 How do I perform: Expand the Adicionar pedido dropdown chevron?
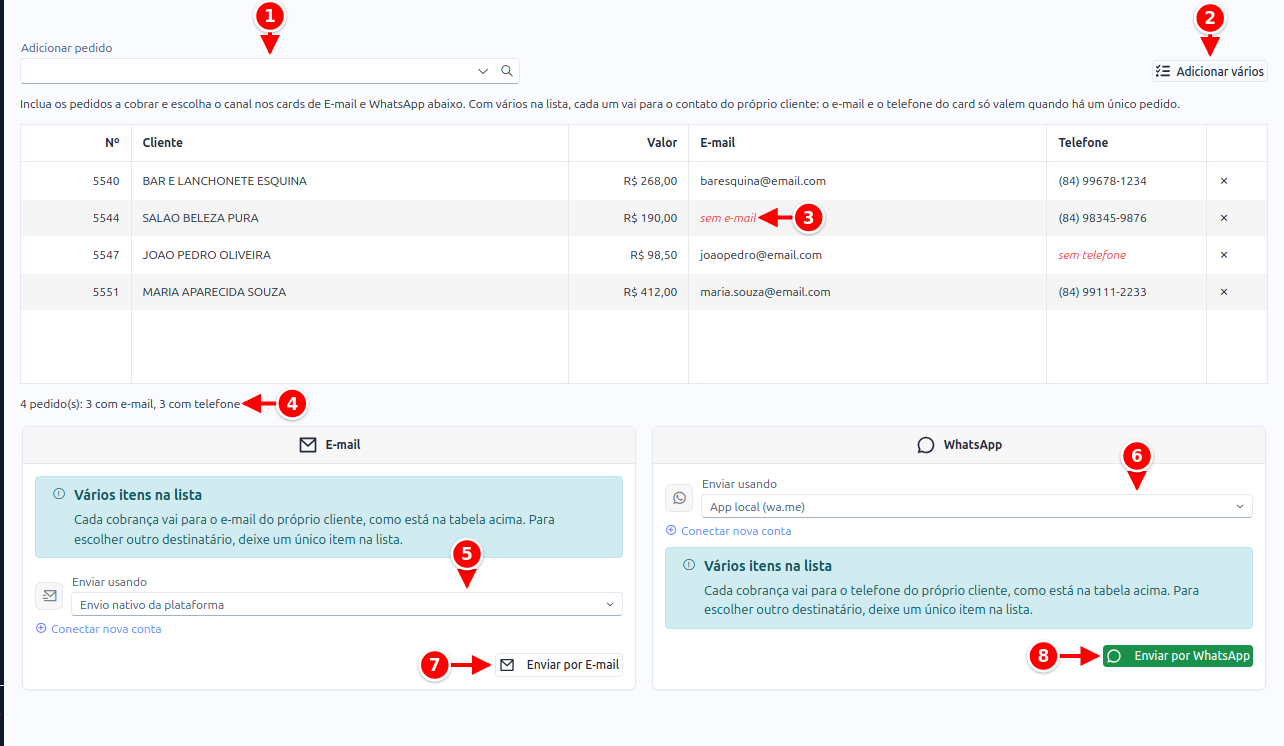(x=483, y=71)
